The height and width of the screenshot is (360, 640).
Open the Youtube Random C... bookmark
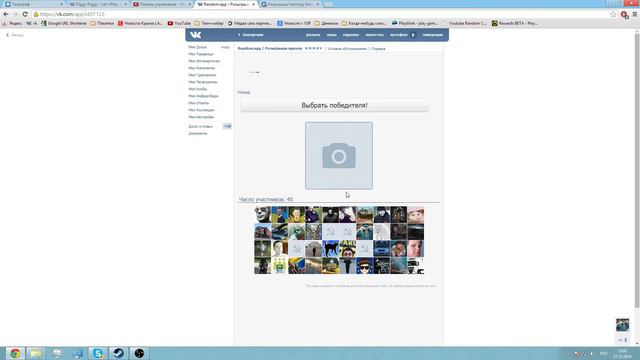click(464, 23)
